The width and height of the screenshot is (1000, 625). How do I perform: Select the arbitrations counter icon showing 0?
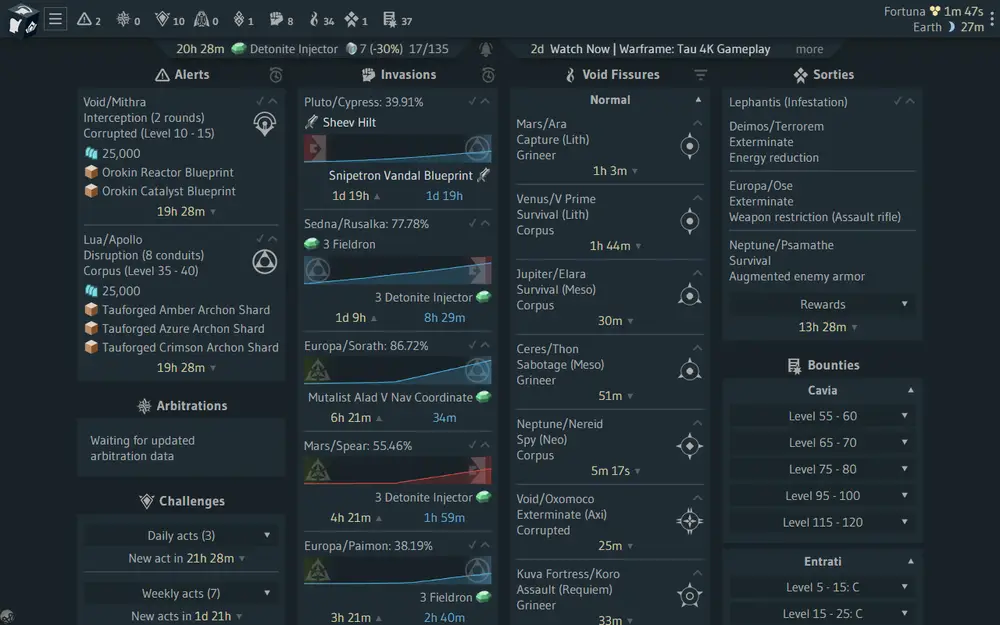(123, 20)
